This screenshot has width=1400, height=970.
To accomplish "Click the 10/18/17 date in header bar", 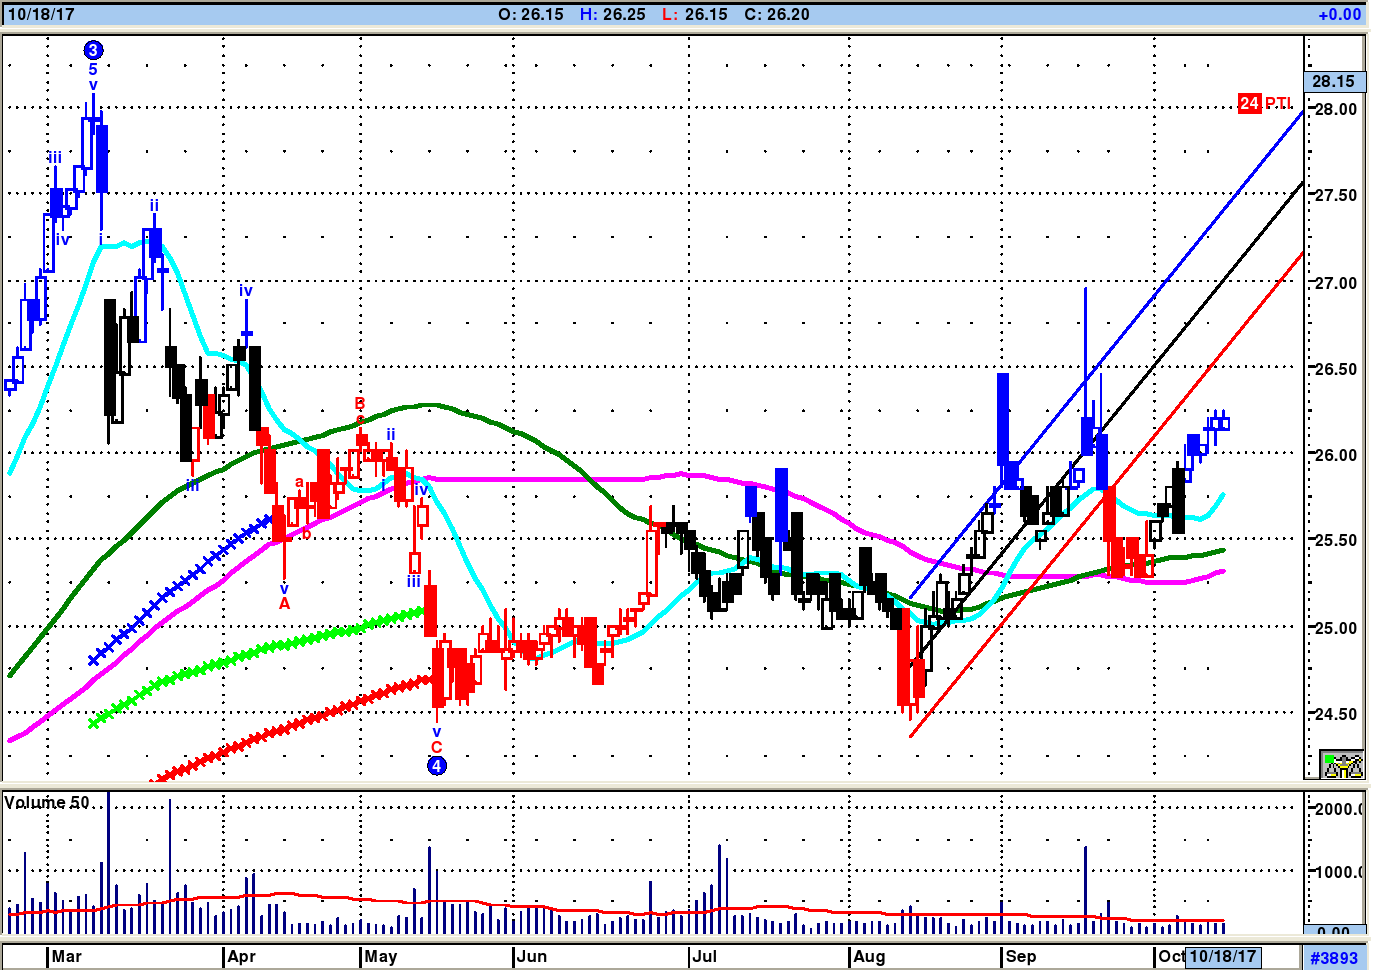I will [x=41, y=14].
